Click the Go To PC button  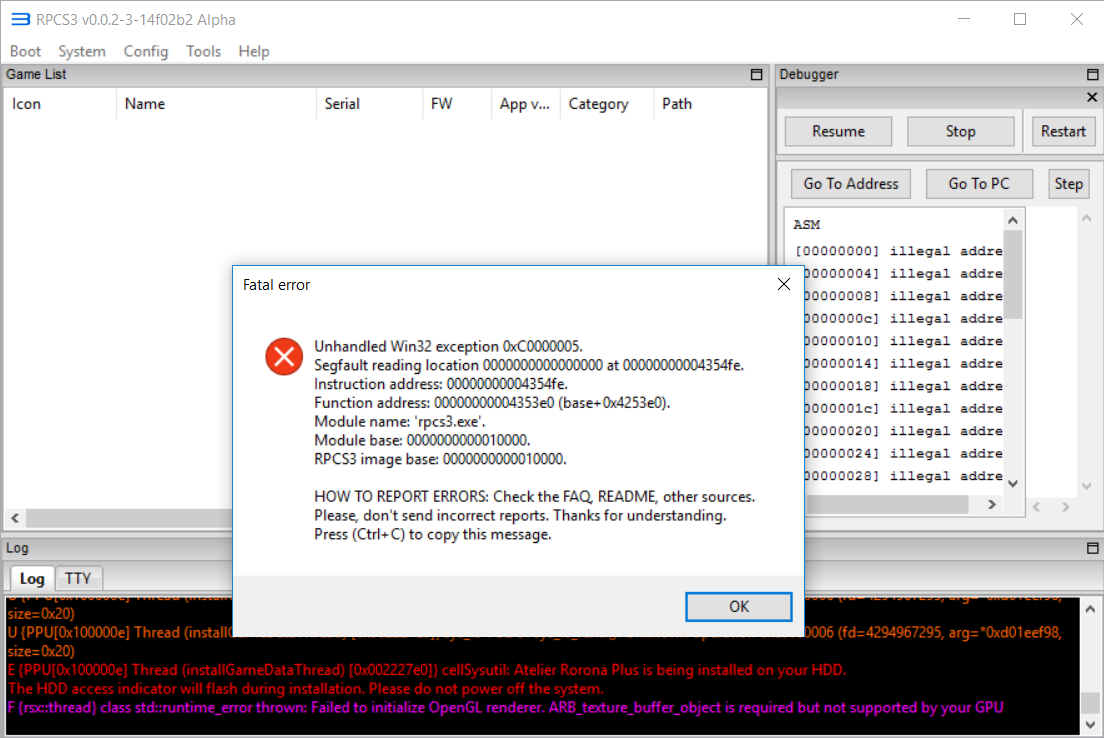point(979,184)
